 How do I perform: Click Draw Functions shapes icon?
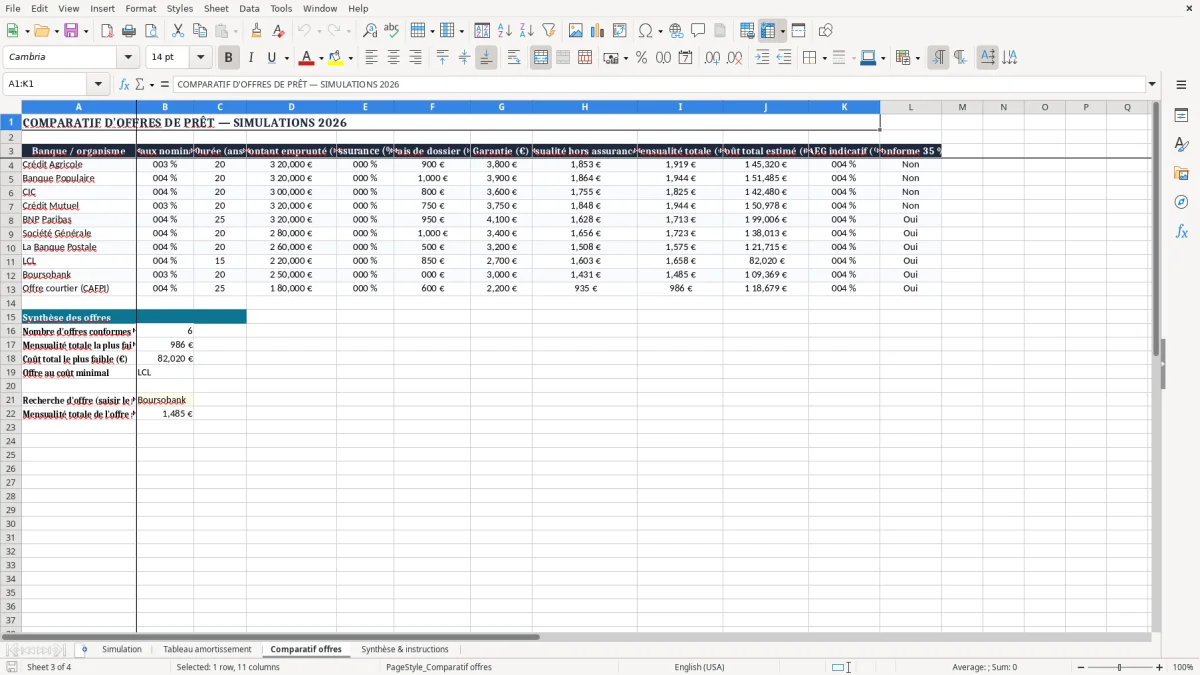826,31
